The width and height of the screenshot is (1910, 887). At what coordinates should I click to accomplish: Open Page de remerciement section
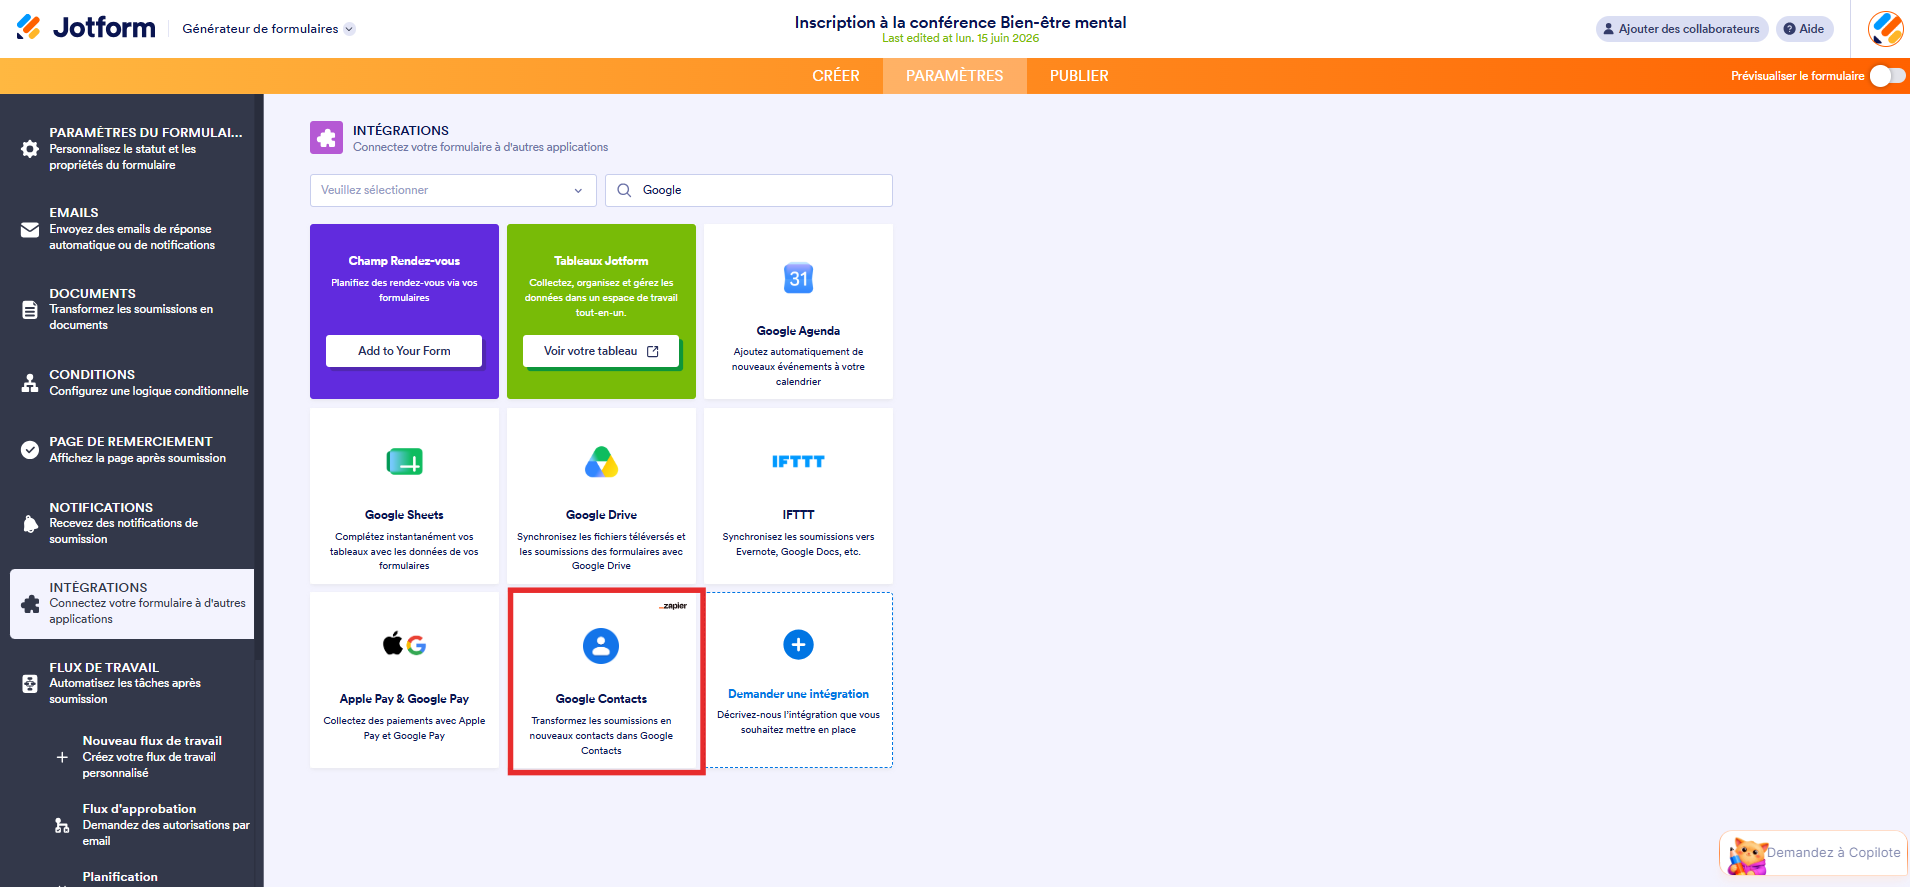coord(132,450)
